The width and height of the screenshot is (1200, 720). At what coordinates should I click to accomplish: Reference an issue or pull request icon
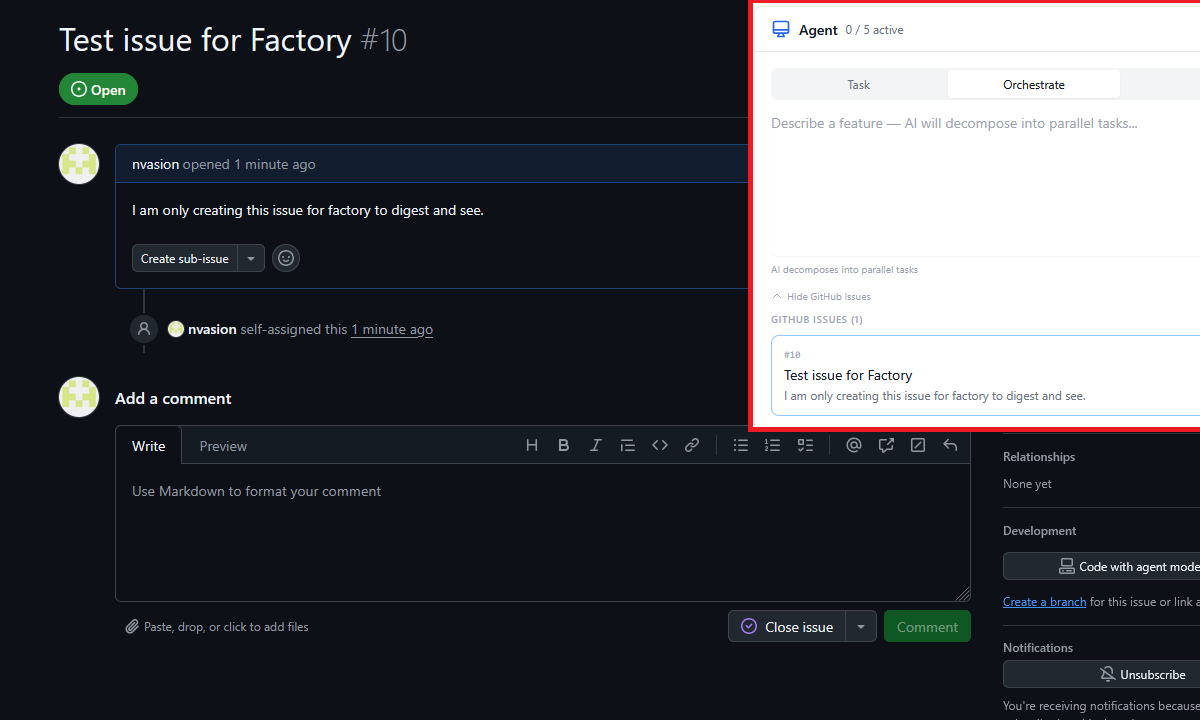886,445
